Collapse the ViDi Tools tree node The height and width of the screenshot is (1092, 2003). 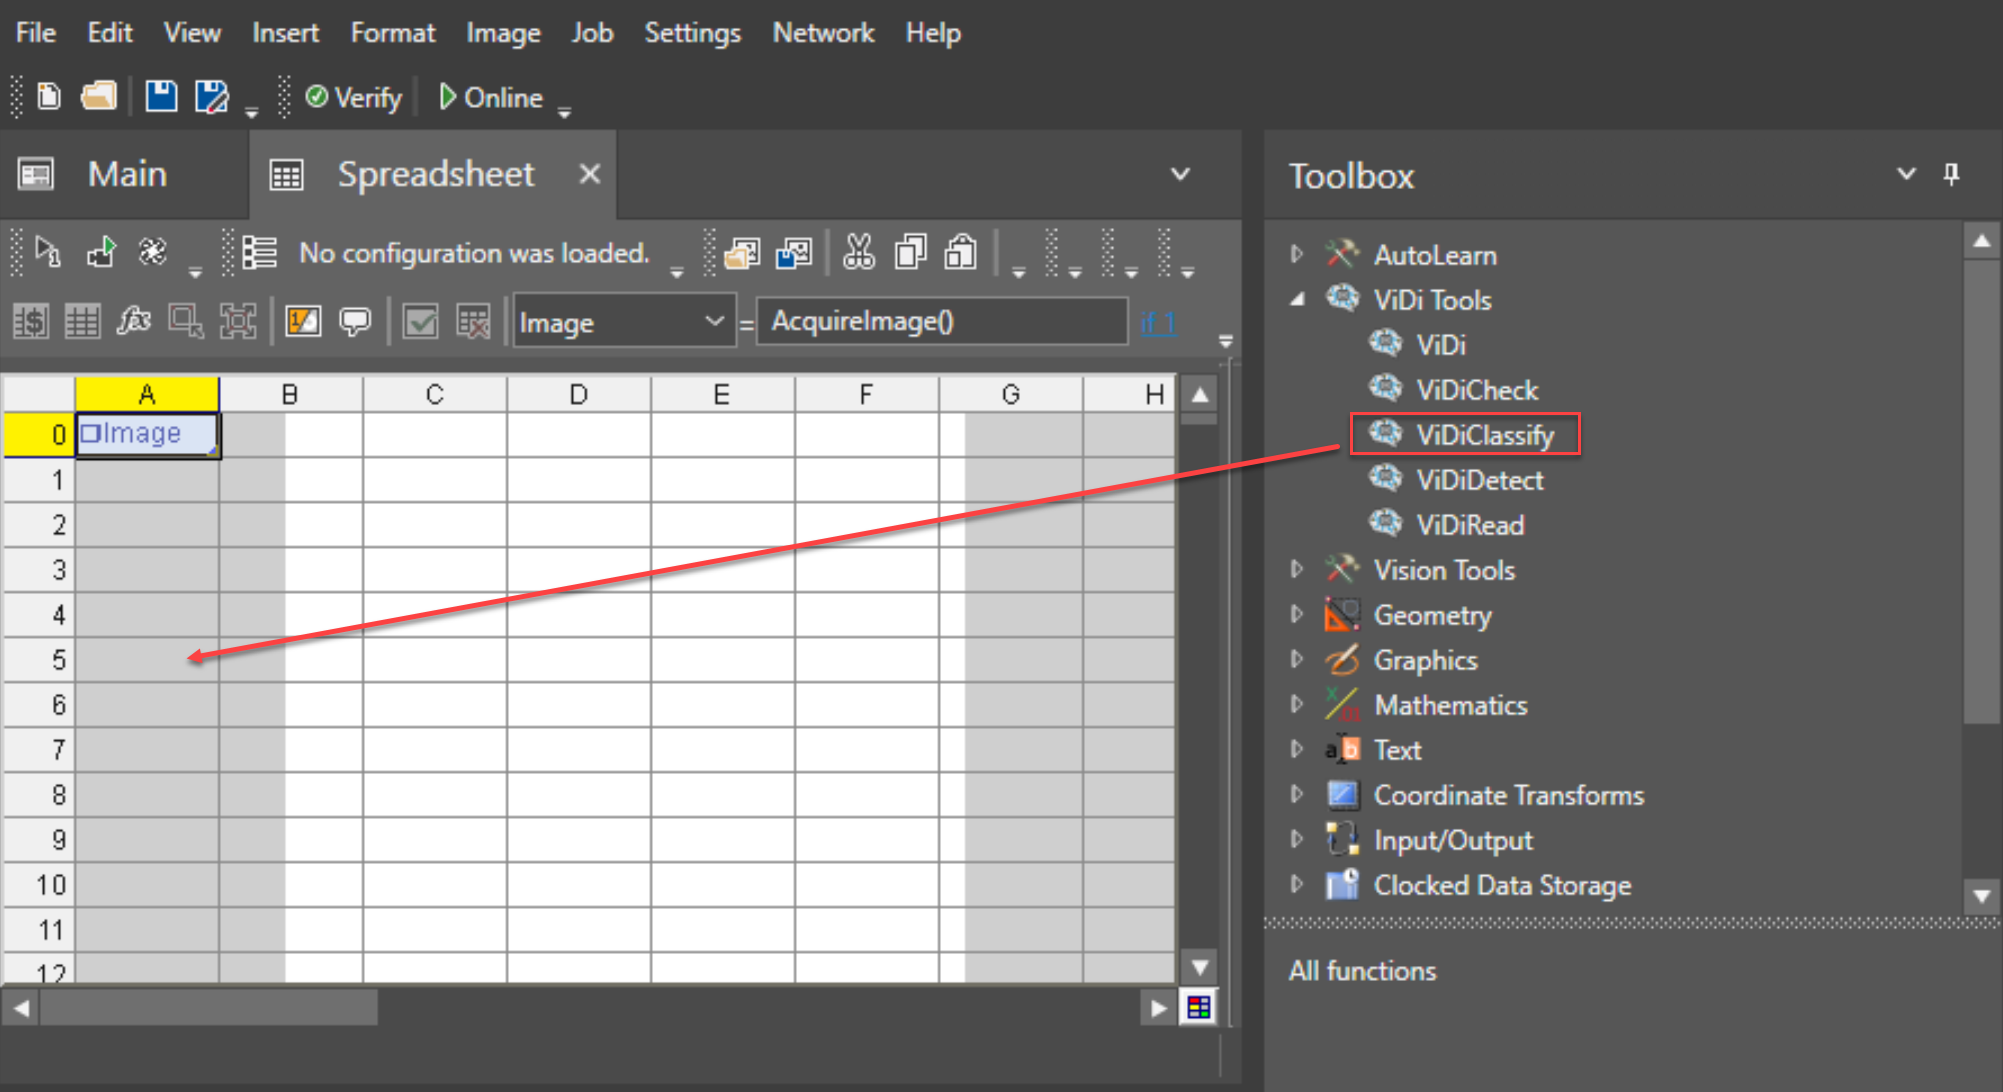(1297, 300)
